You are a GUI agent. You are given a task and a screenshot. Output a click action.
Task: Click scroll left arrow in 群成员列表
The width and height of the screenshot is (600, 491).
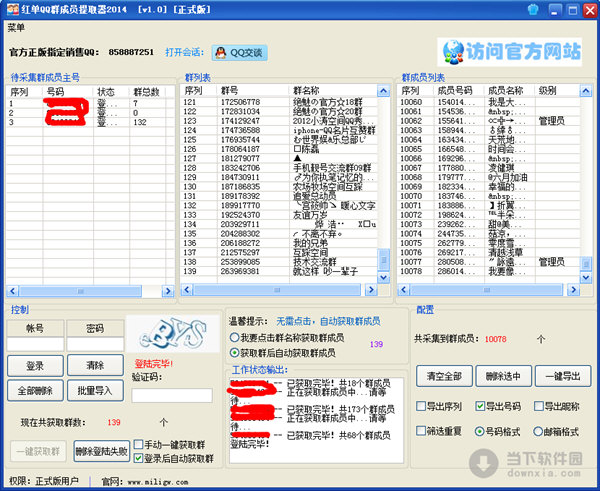point(403,290)
